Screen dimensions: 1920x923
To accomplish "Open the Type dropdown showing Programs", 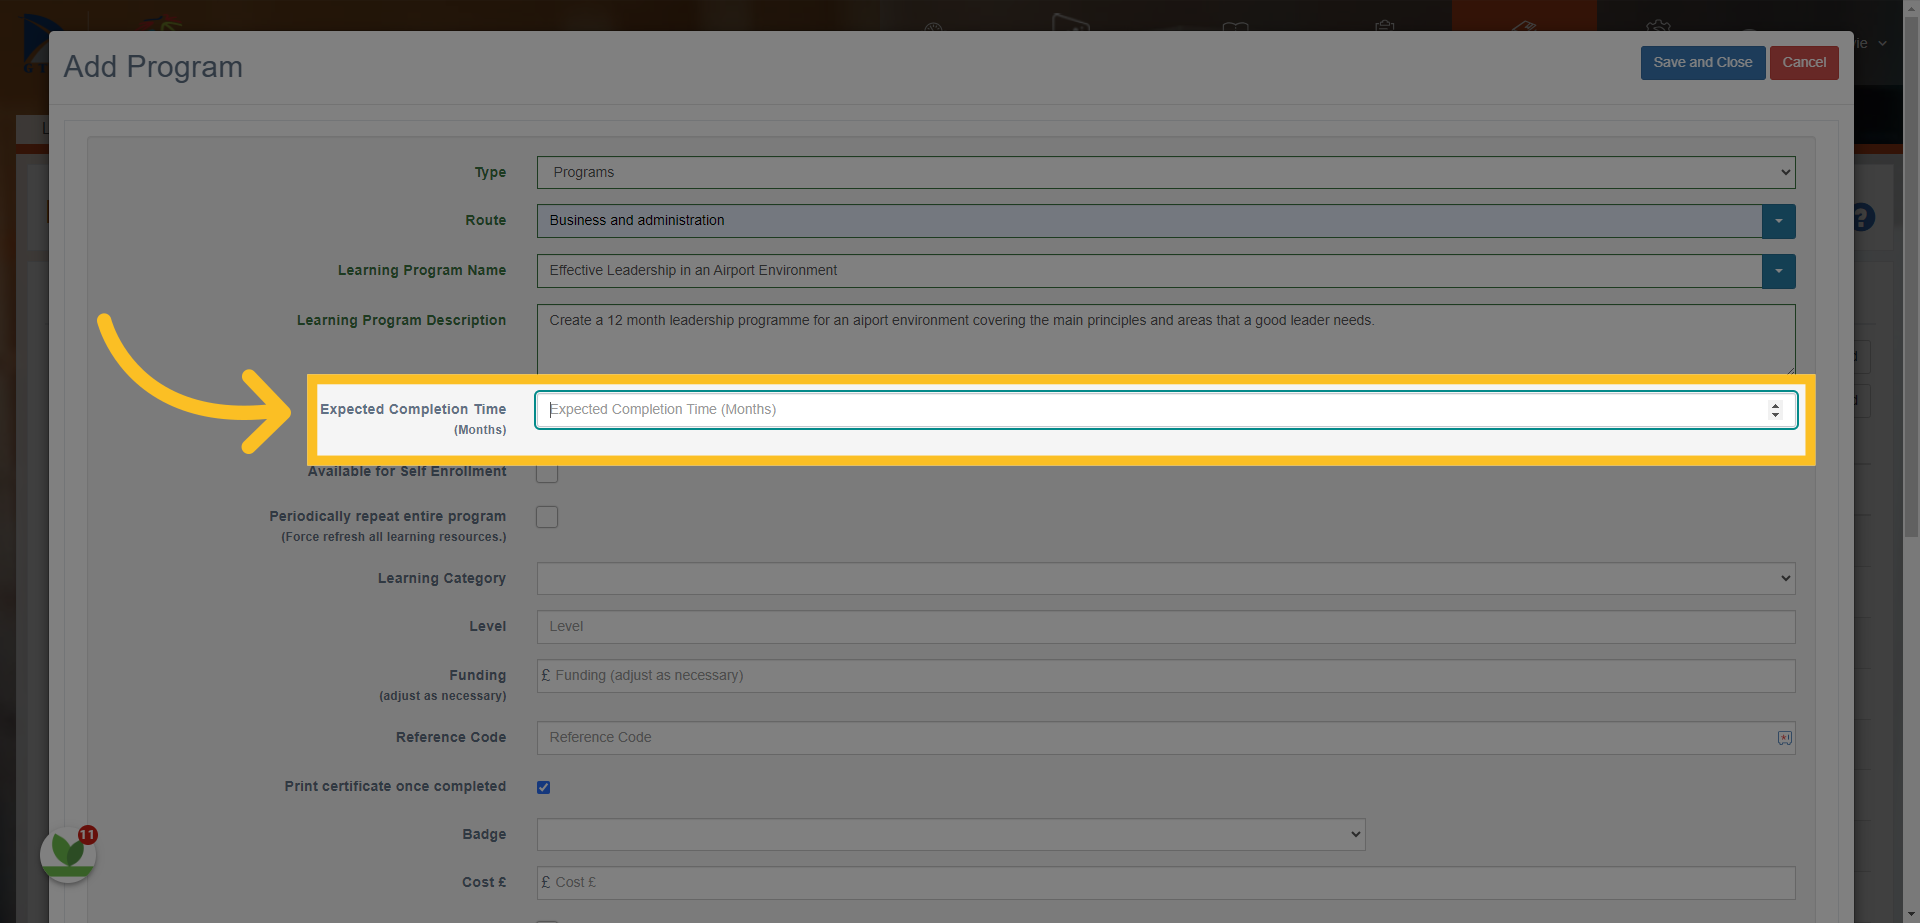I will click(x=1166, y=172).
